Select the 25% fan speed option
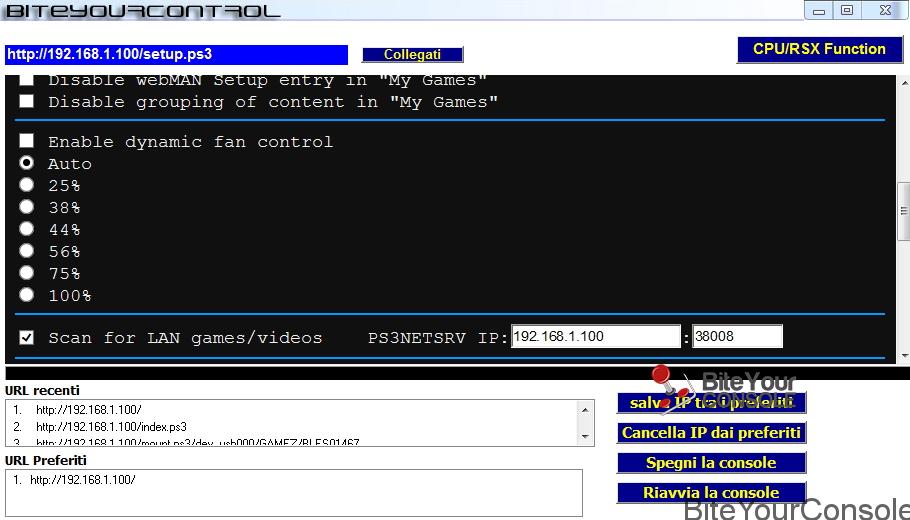 pyautogui.click(x=26, y=185)
